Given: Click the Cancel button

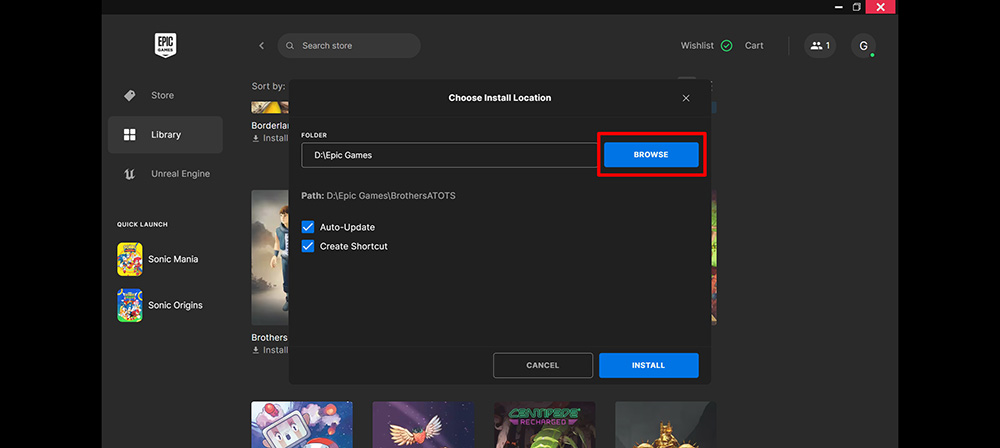Looking at the screenshot, I should (x=543, y=366).
